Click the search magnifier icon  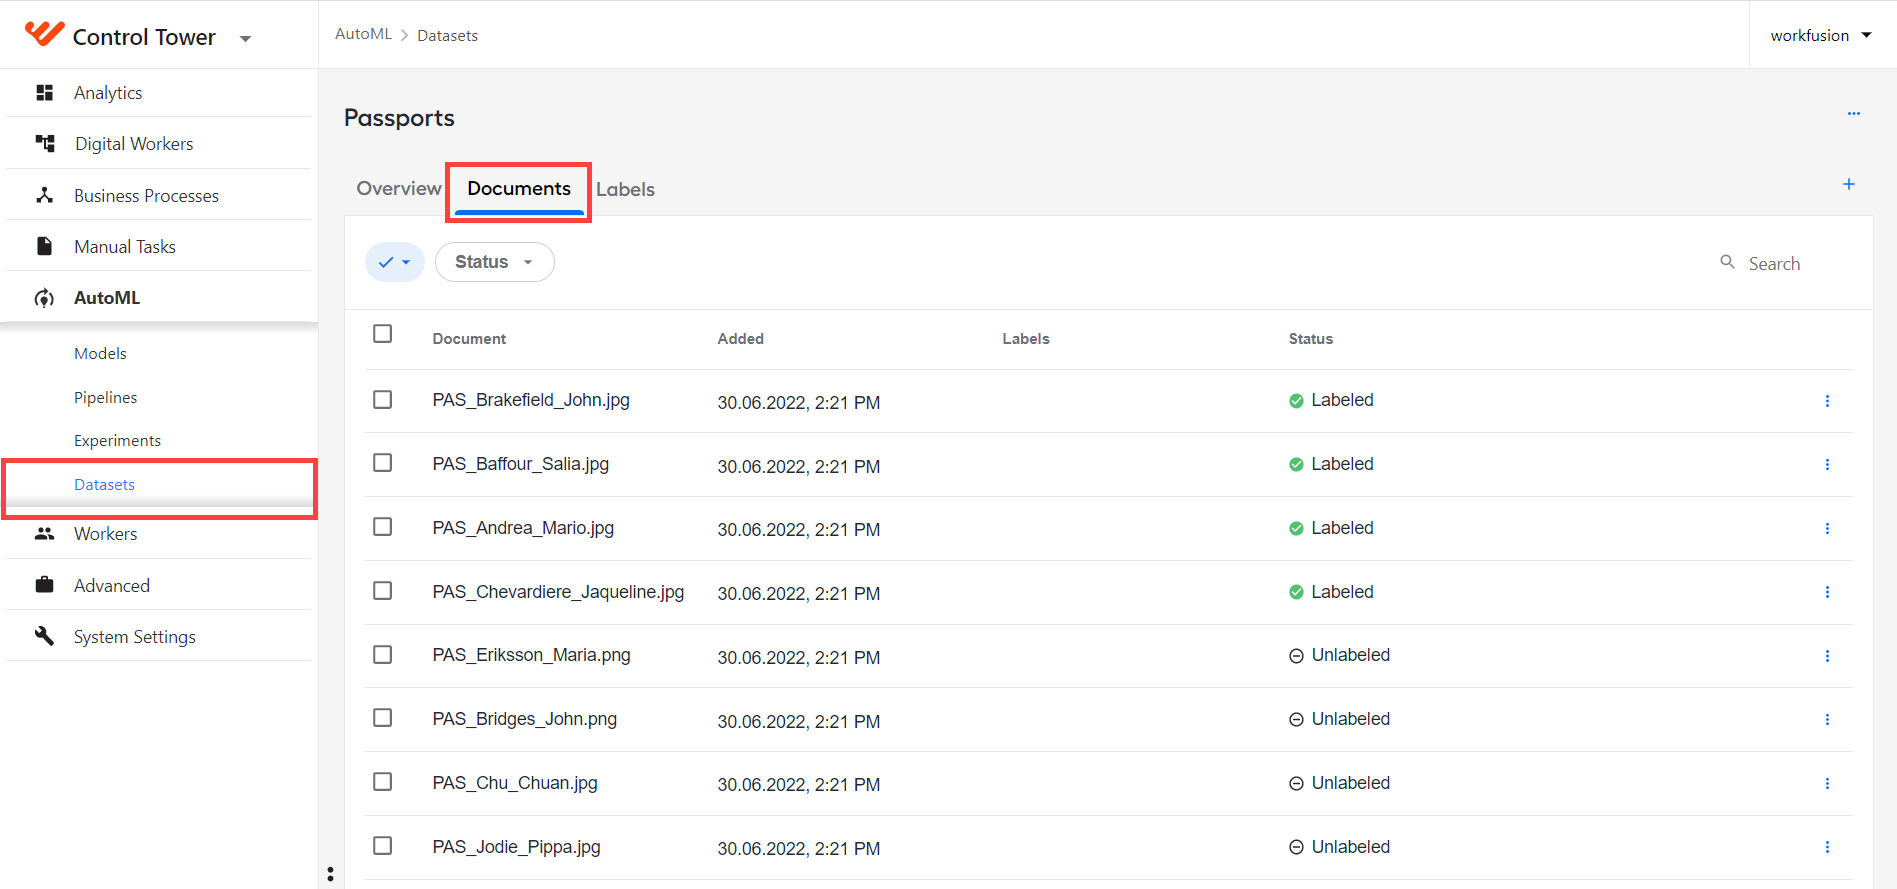pos(1727,262)
